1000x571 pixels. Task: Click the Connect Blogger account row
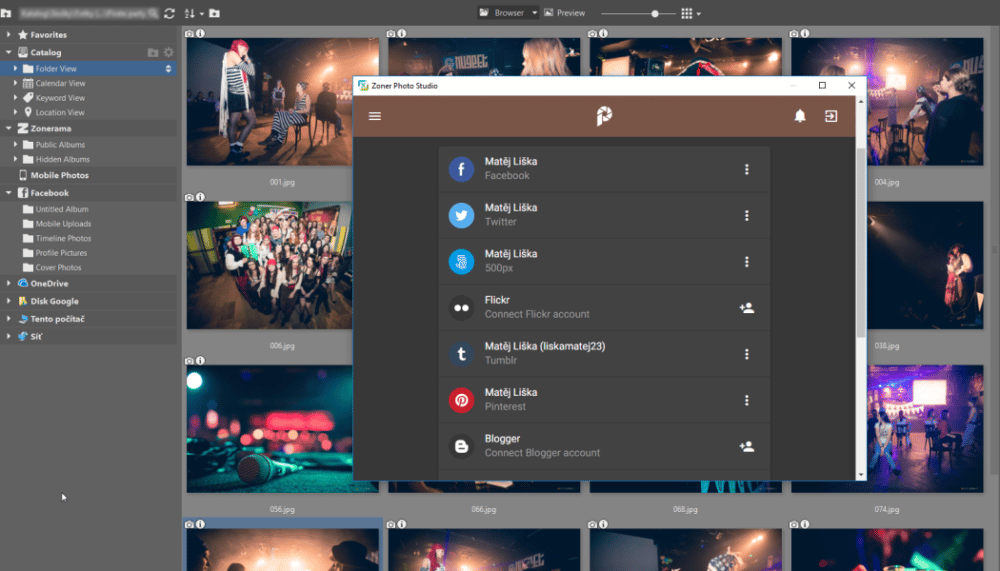tap(604, 447)
